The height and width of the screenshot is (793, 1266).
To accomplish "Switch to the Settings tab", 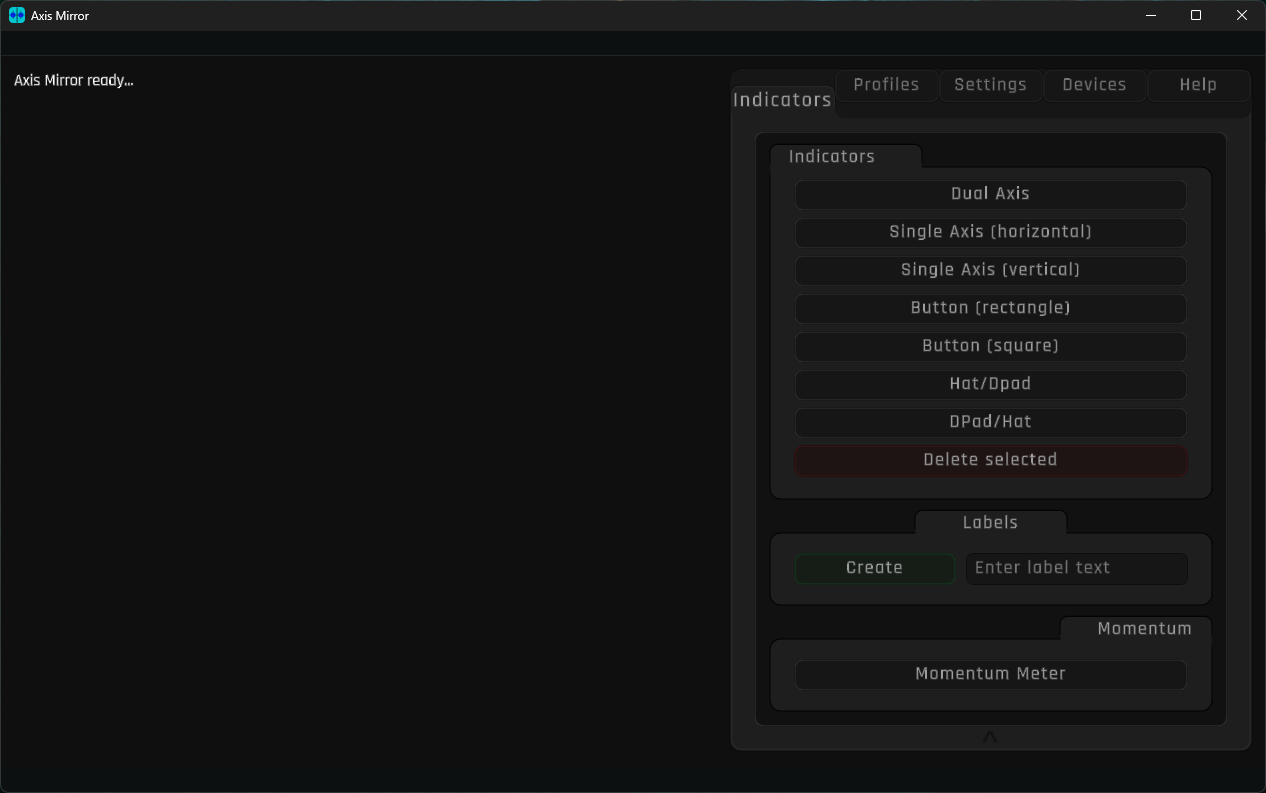I will pyautogui.click(x=990, y=85).
